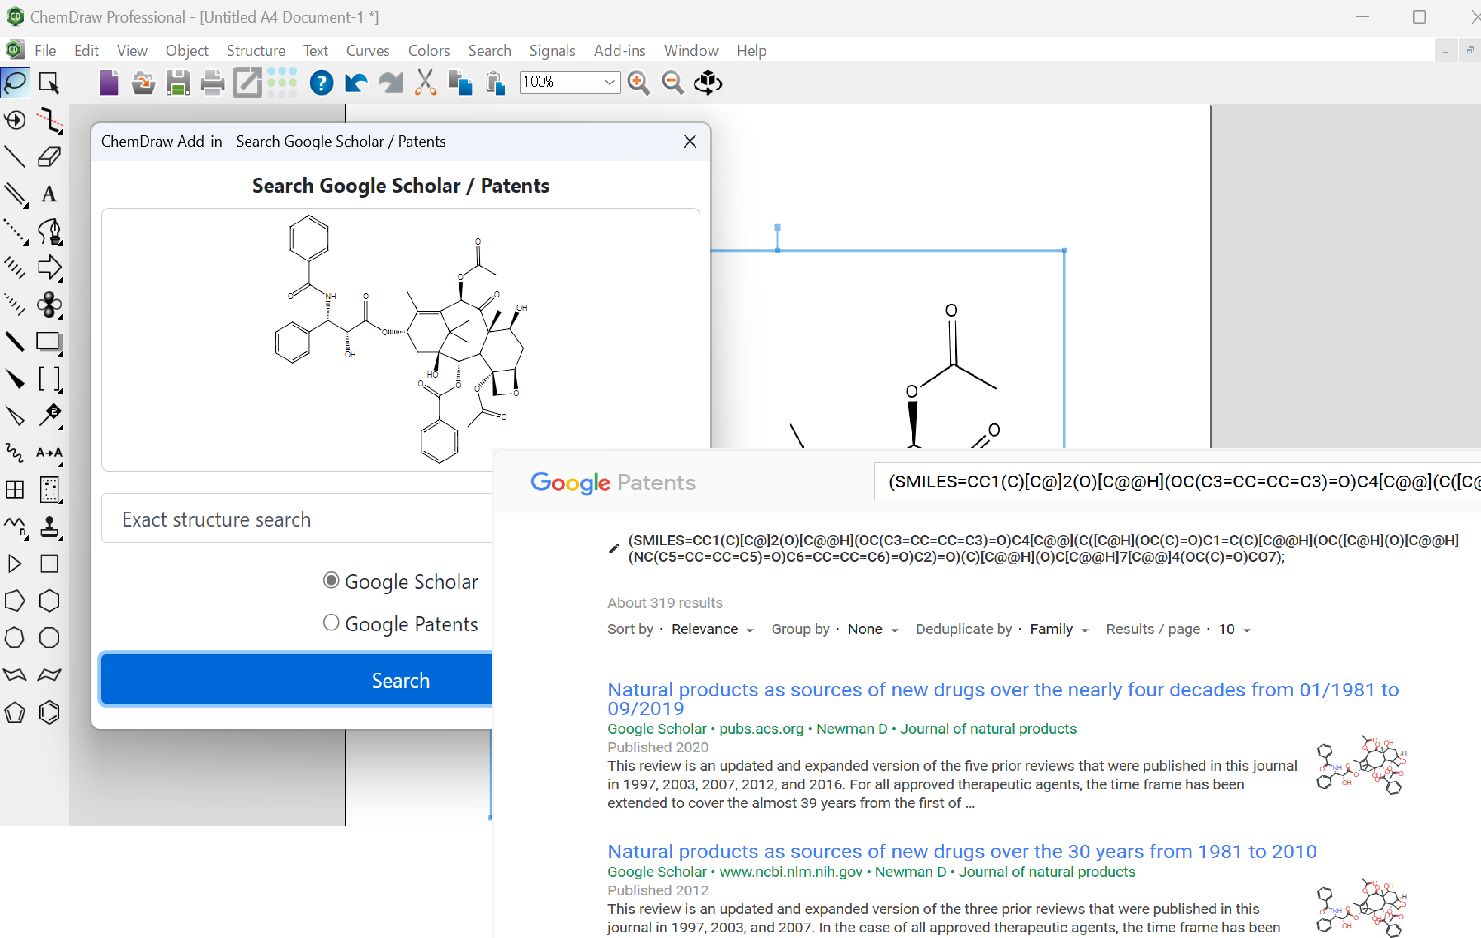
Task: Open the zoom percentage dropdown
Action: [x=609, y=82]
